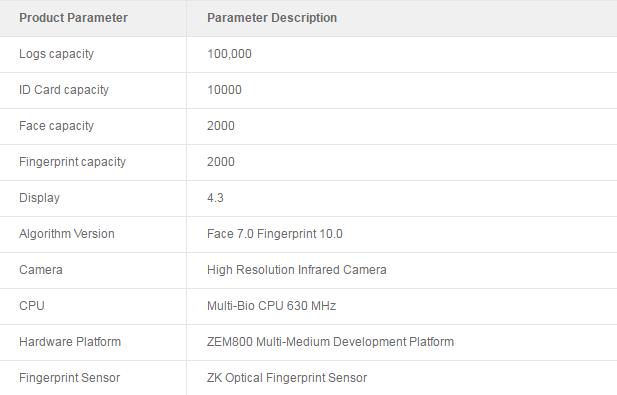The height and width of the screenshot is (395, 617).
Task: Select the ID Card capacity label
Action: (x=64, y=90)
